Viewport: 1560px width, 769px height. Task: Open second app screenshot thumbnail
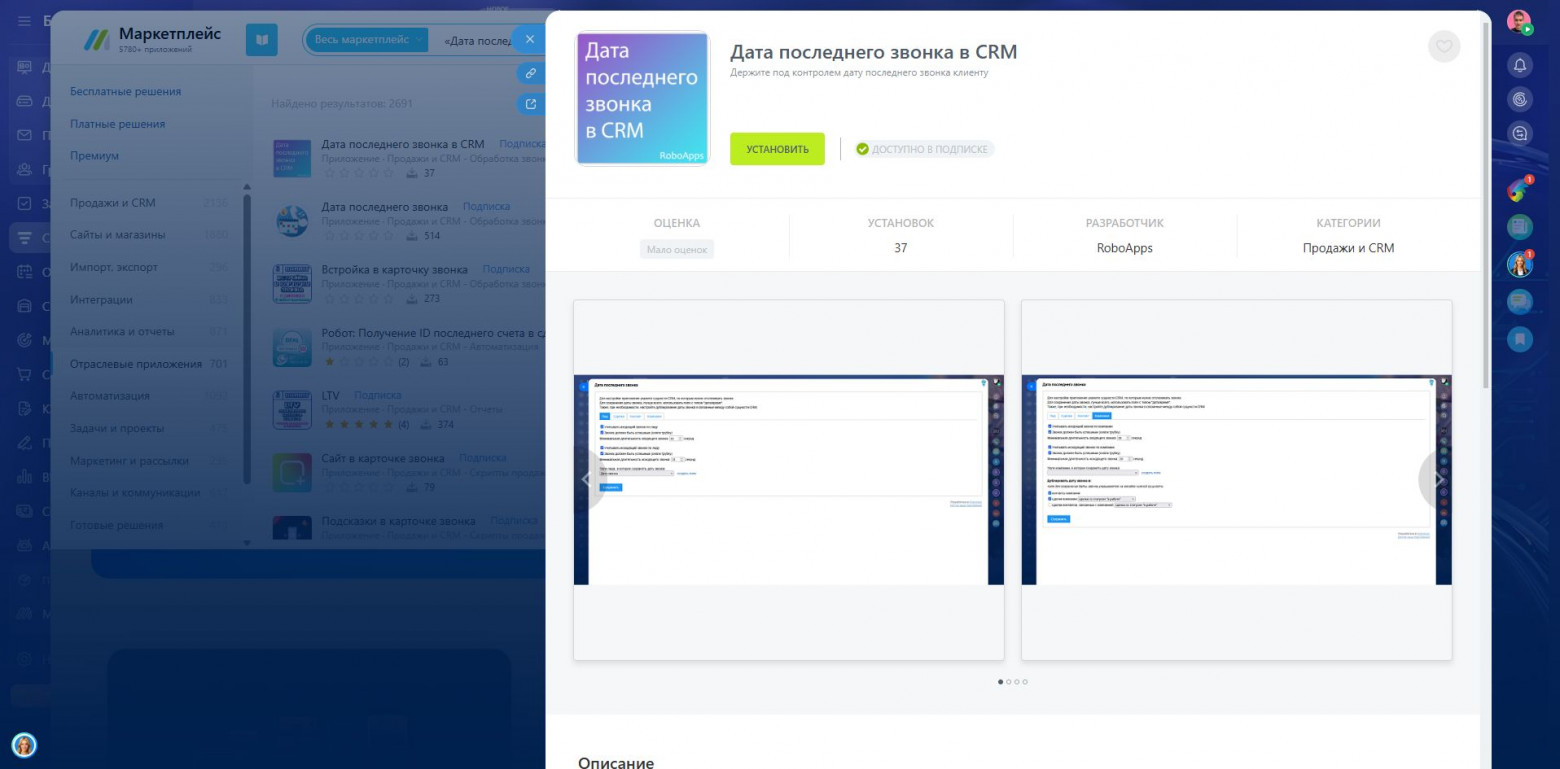(1236, 480)
